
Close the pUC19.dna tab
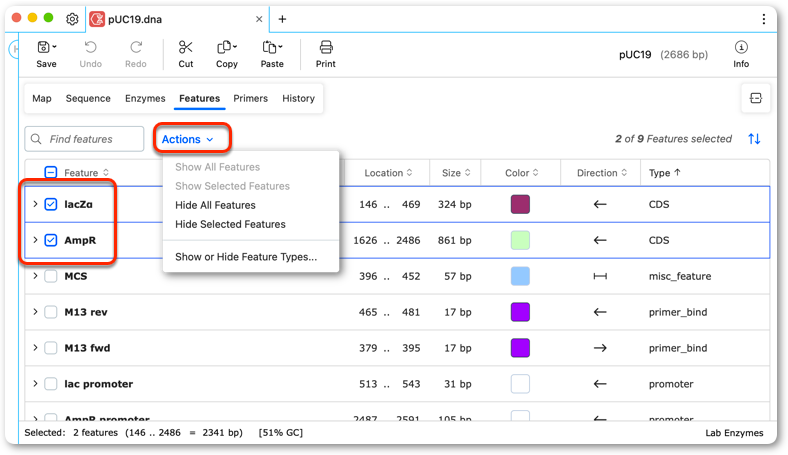tap(259, 19)
